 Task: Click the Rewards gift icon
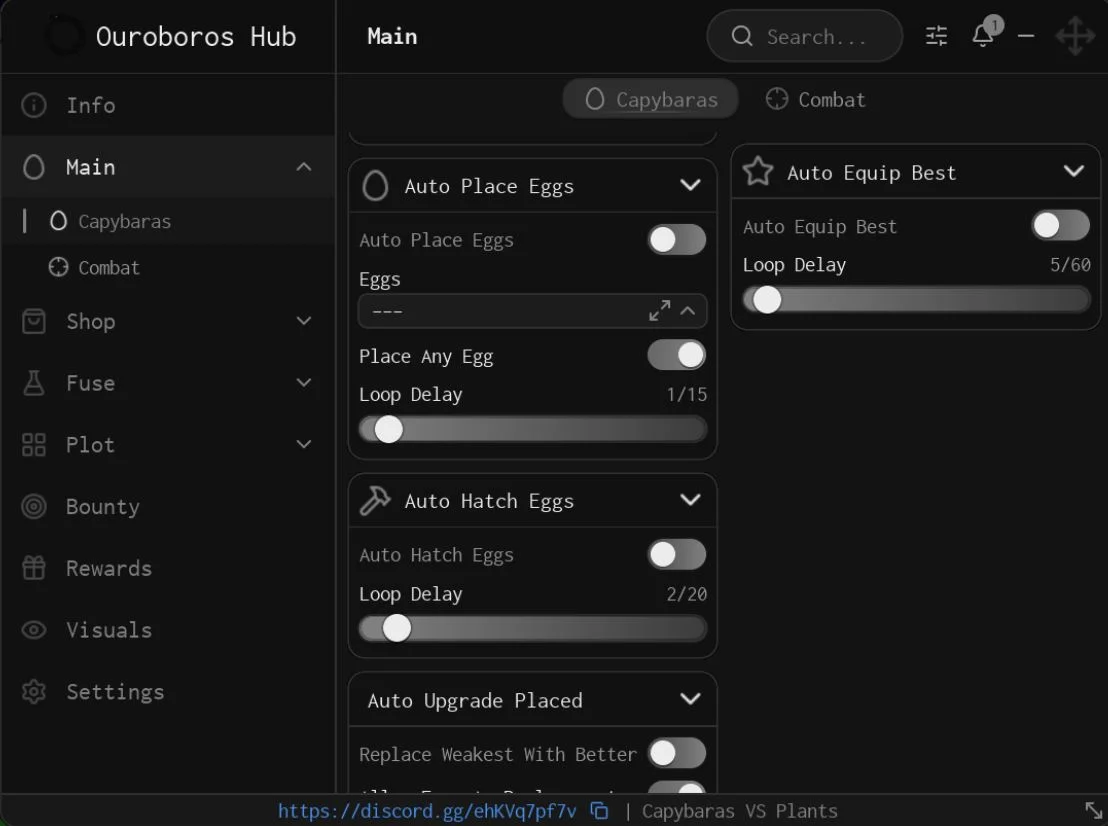click(x=34, y=567)
